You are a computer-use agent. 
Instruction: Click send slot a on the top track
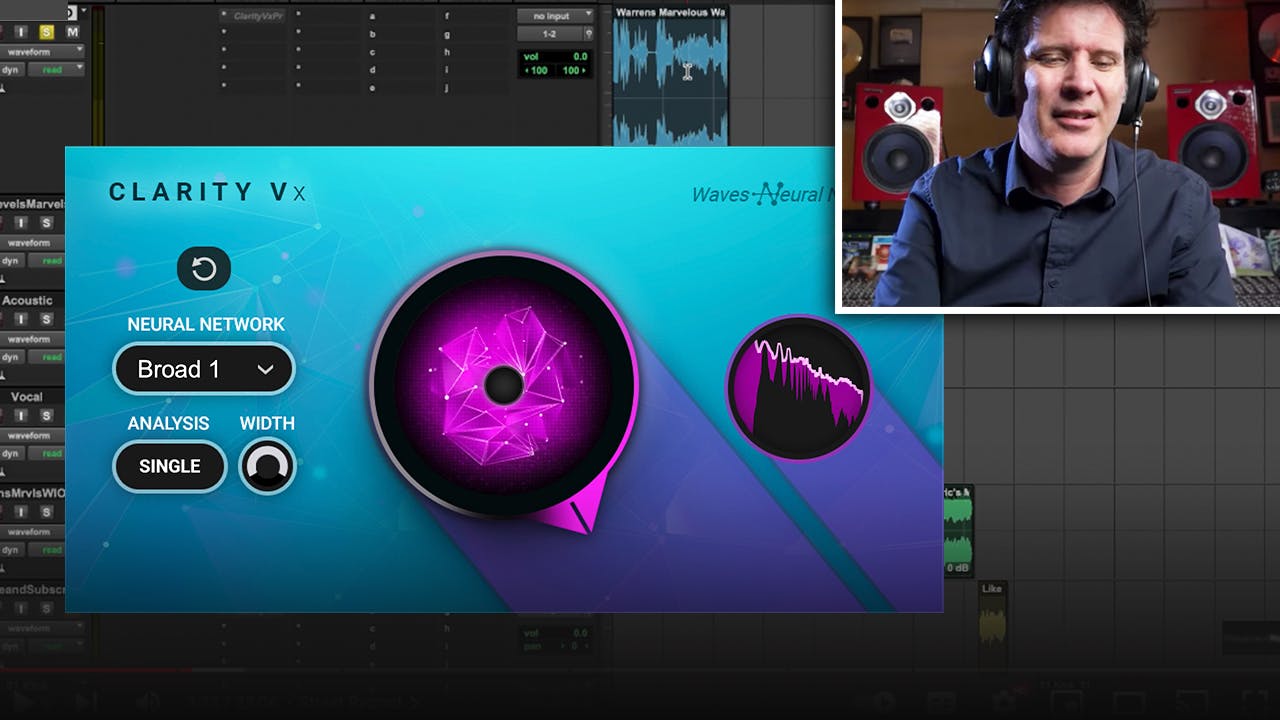pos(400,16)
